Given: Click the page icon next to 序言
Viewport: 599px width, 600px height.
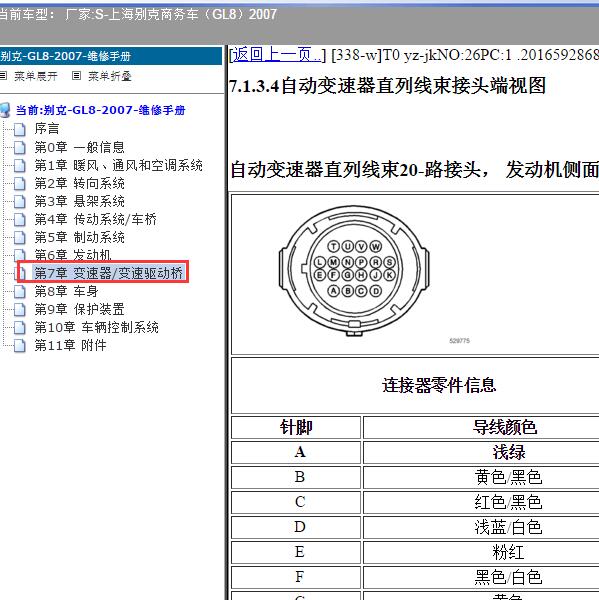Looking at the screenshot, I should (x=20, y=130).
